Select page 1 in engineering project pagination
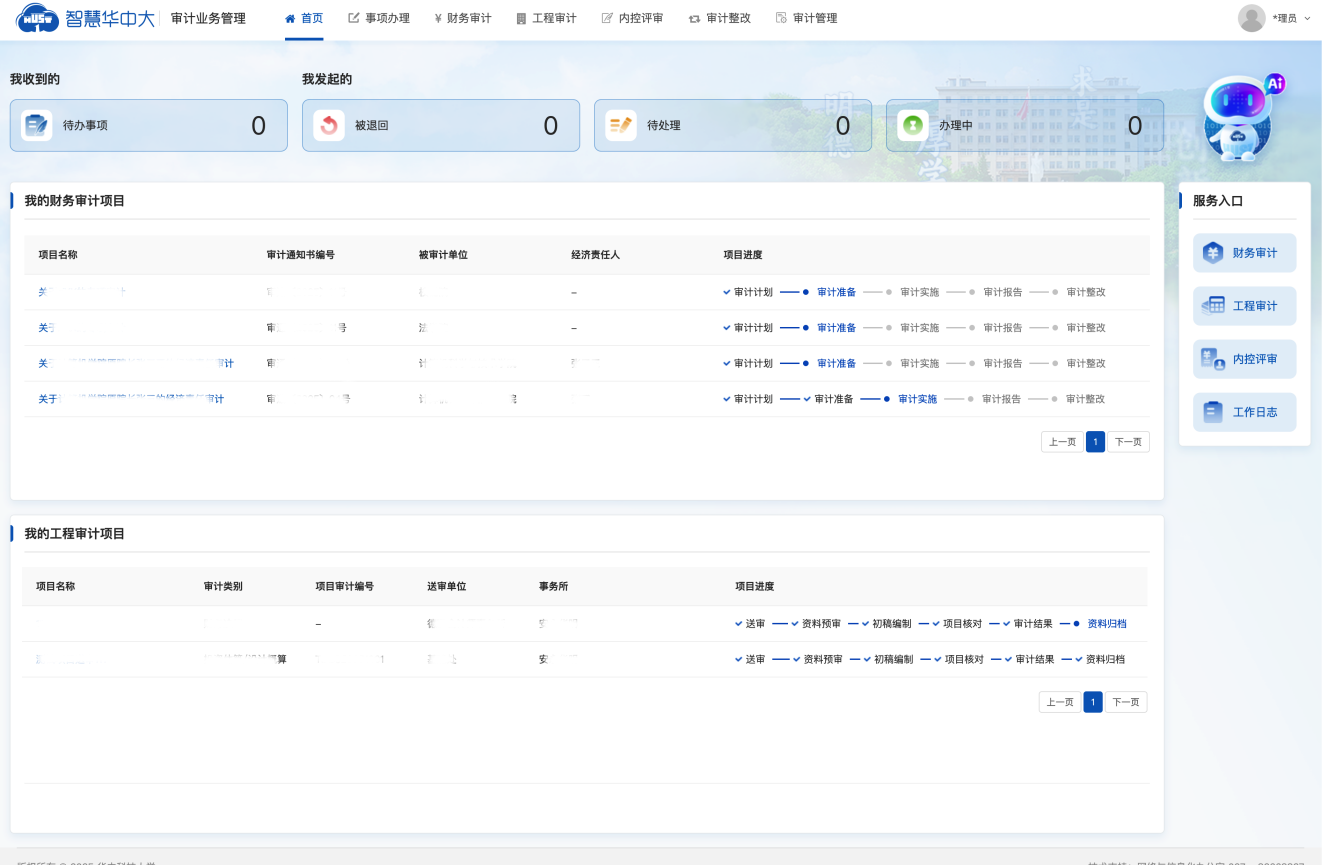 click(1093, 702)
